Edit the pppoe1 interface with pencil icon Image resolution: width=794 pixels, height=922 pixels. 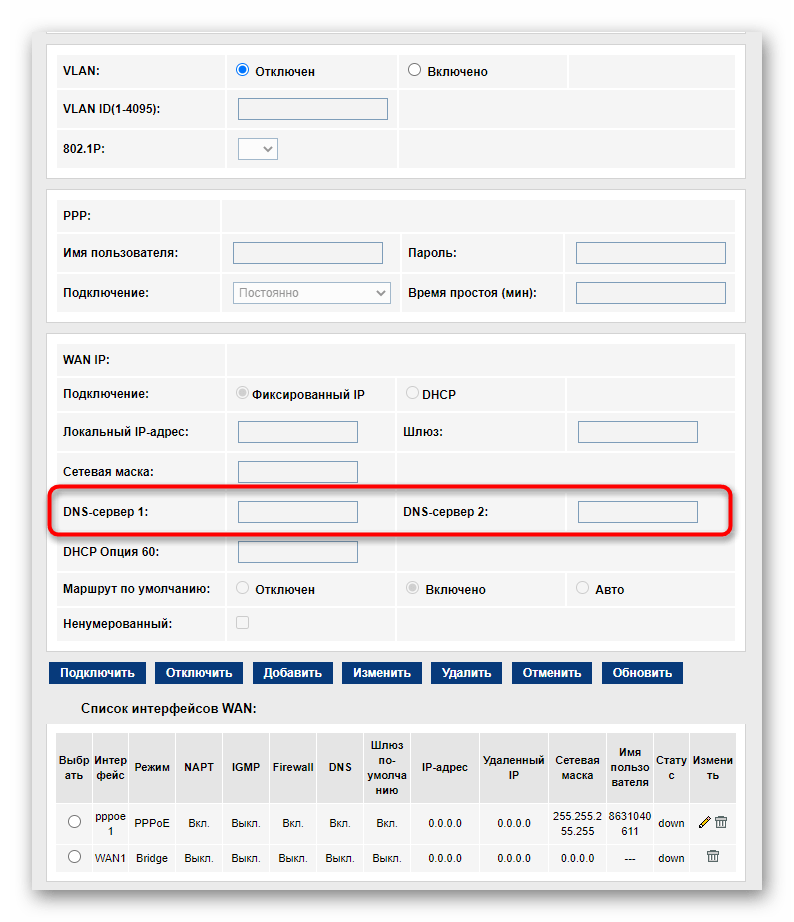click(705, 822)
